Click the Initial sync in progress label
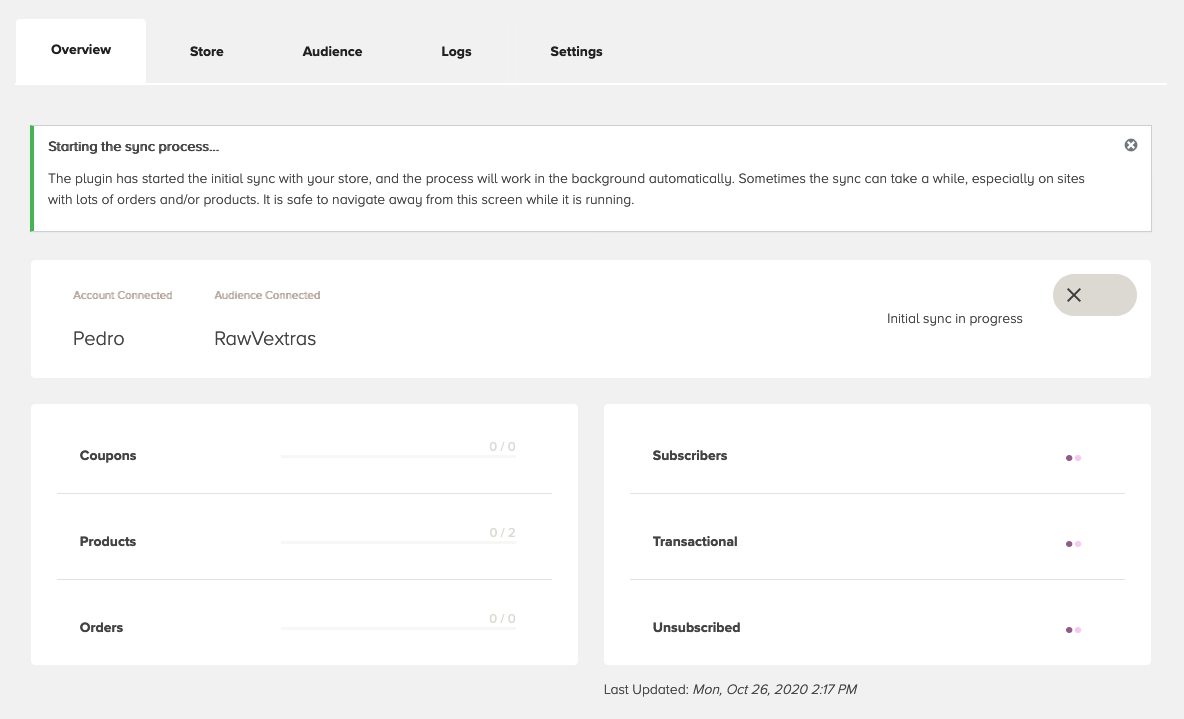 point(954,319)
